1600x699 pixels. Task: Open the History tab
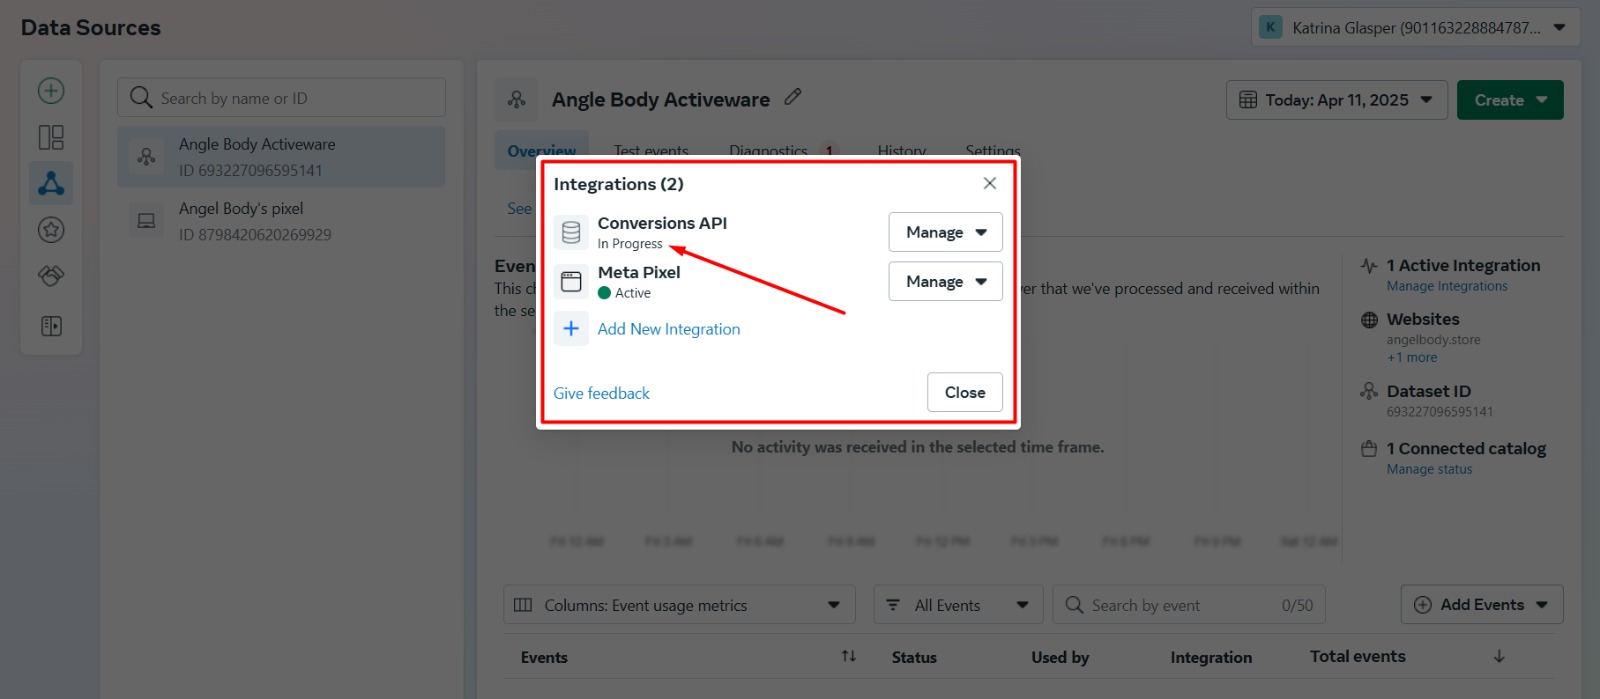(902, 151)
